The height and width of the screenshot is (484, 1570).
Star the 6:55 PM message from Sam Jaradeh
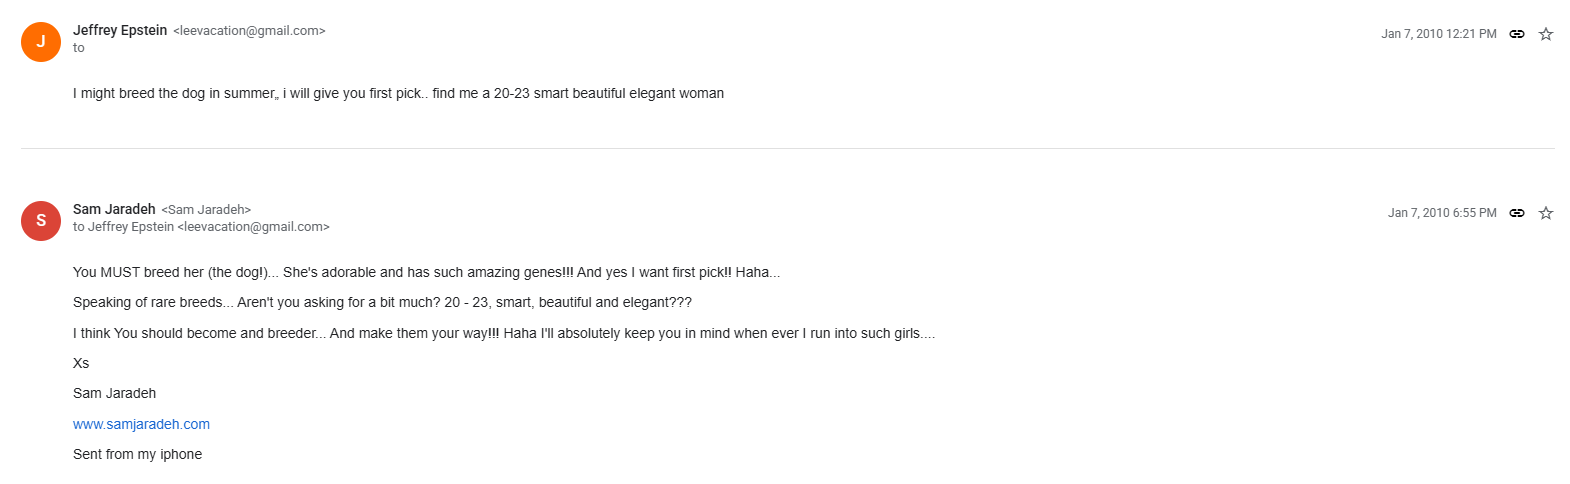point(1546,213)
